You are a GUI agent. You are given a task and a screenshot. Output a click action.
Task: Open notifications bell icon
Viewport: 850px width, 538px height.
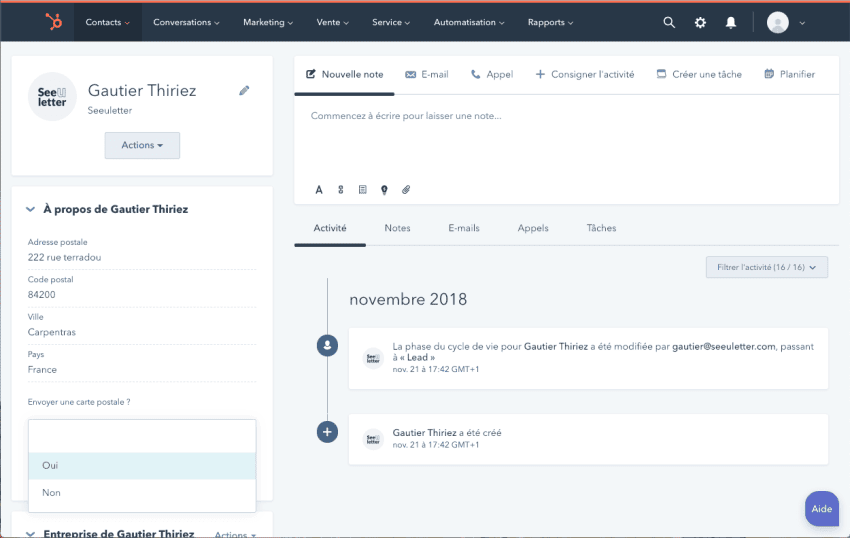click(x=731, y=22)
